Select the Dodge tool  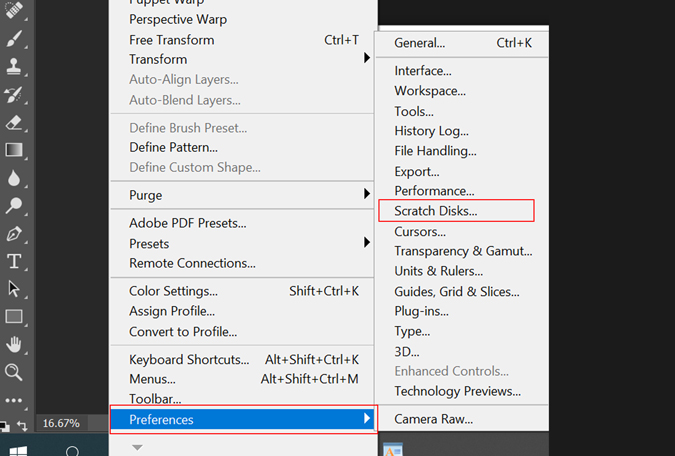point(14,206)
